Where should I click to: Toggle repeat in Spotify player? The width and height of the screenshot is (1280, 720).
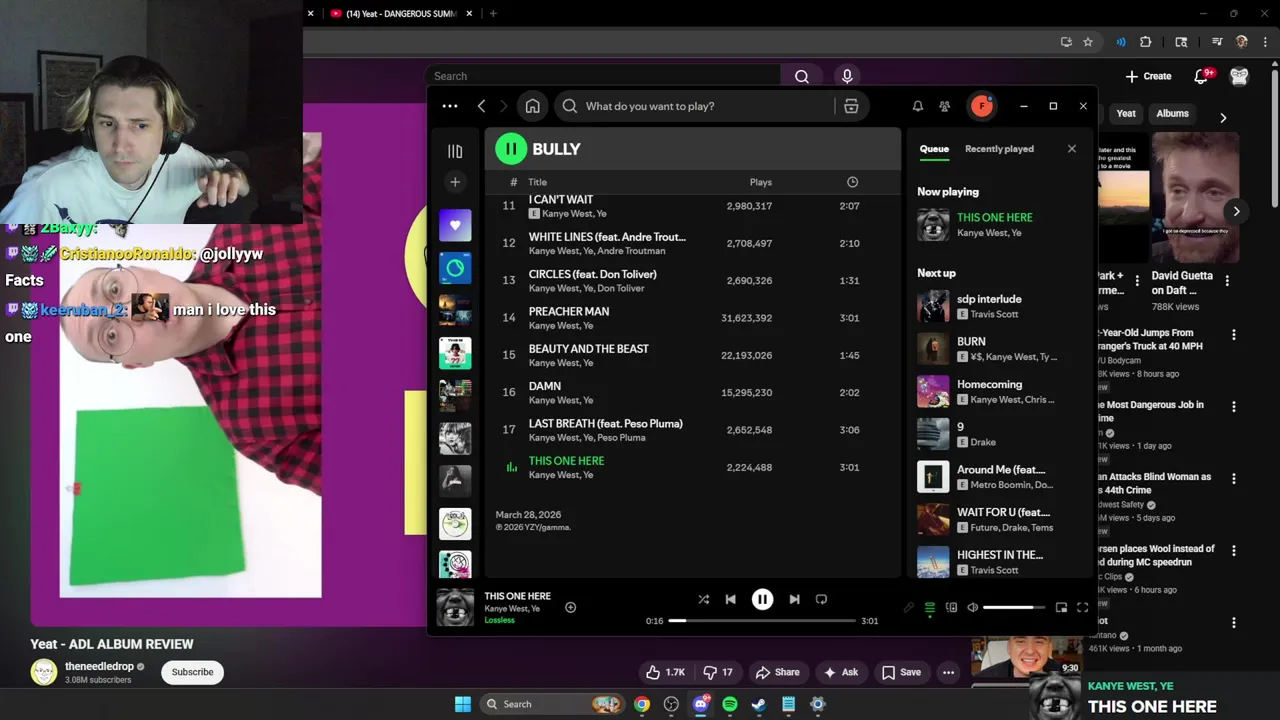821,599
